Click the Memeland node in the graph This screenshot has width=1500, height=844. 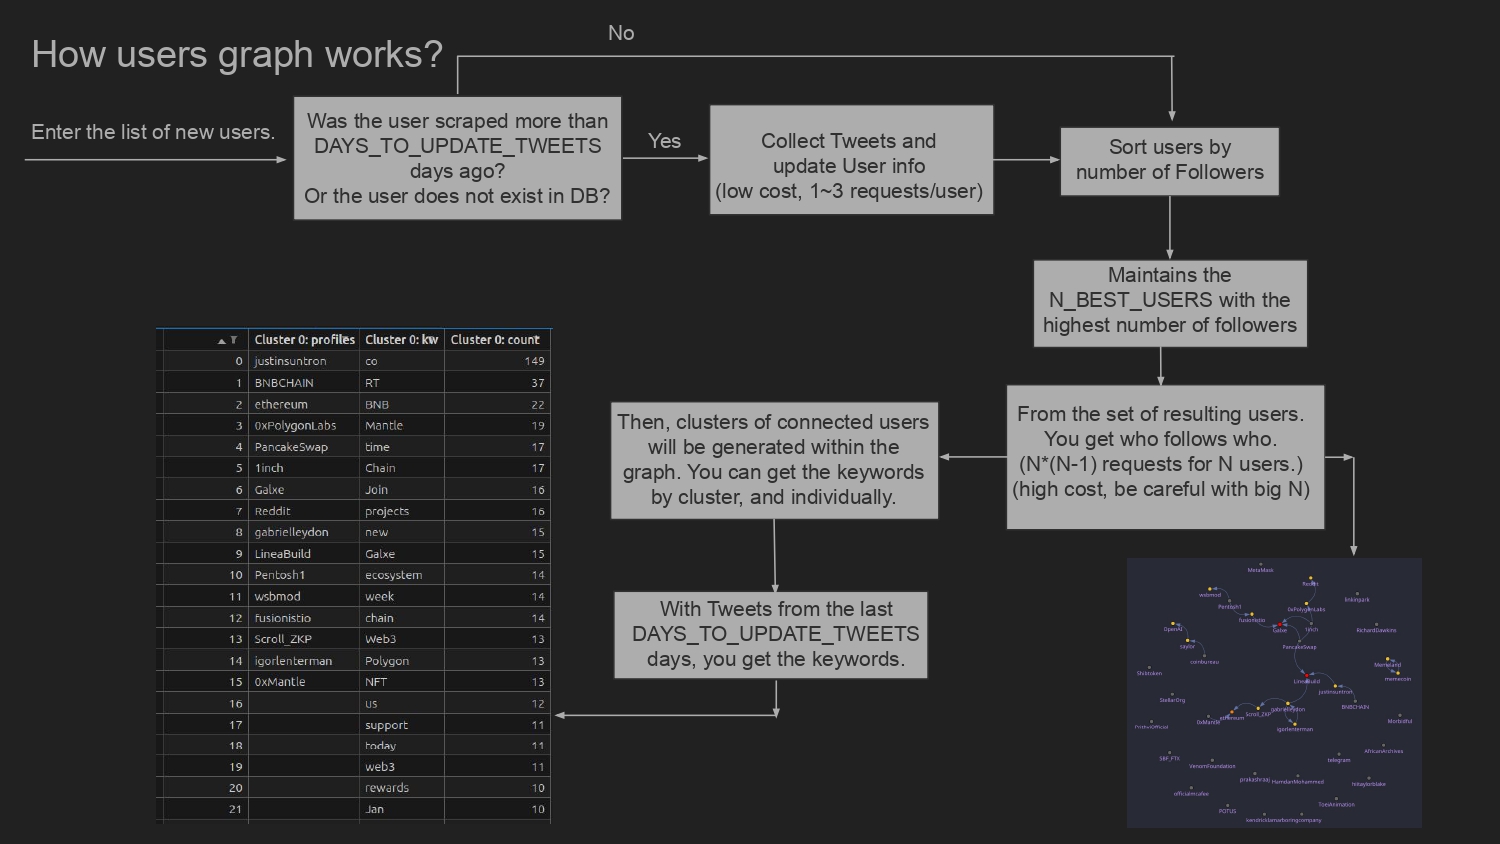click(x=1388, y=660)
